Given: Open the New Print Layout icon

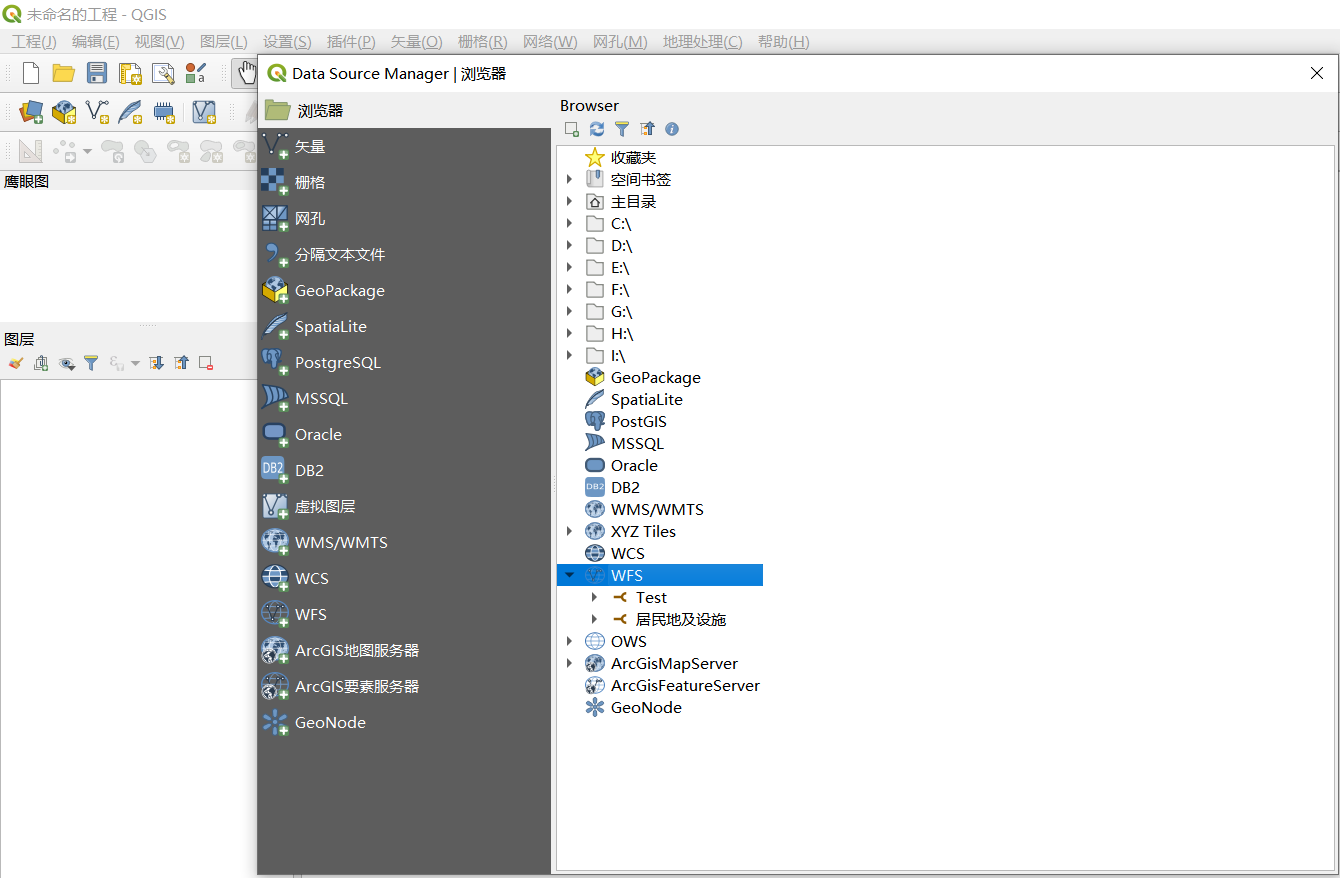Looking at the screenshot, I should coord(130,73).
